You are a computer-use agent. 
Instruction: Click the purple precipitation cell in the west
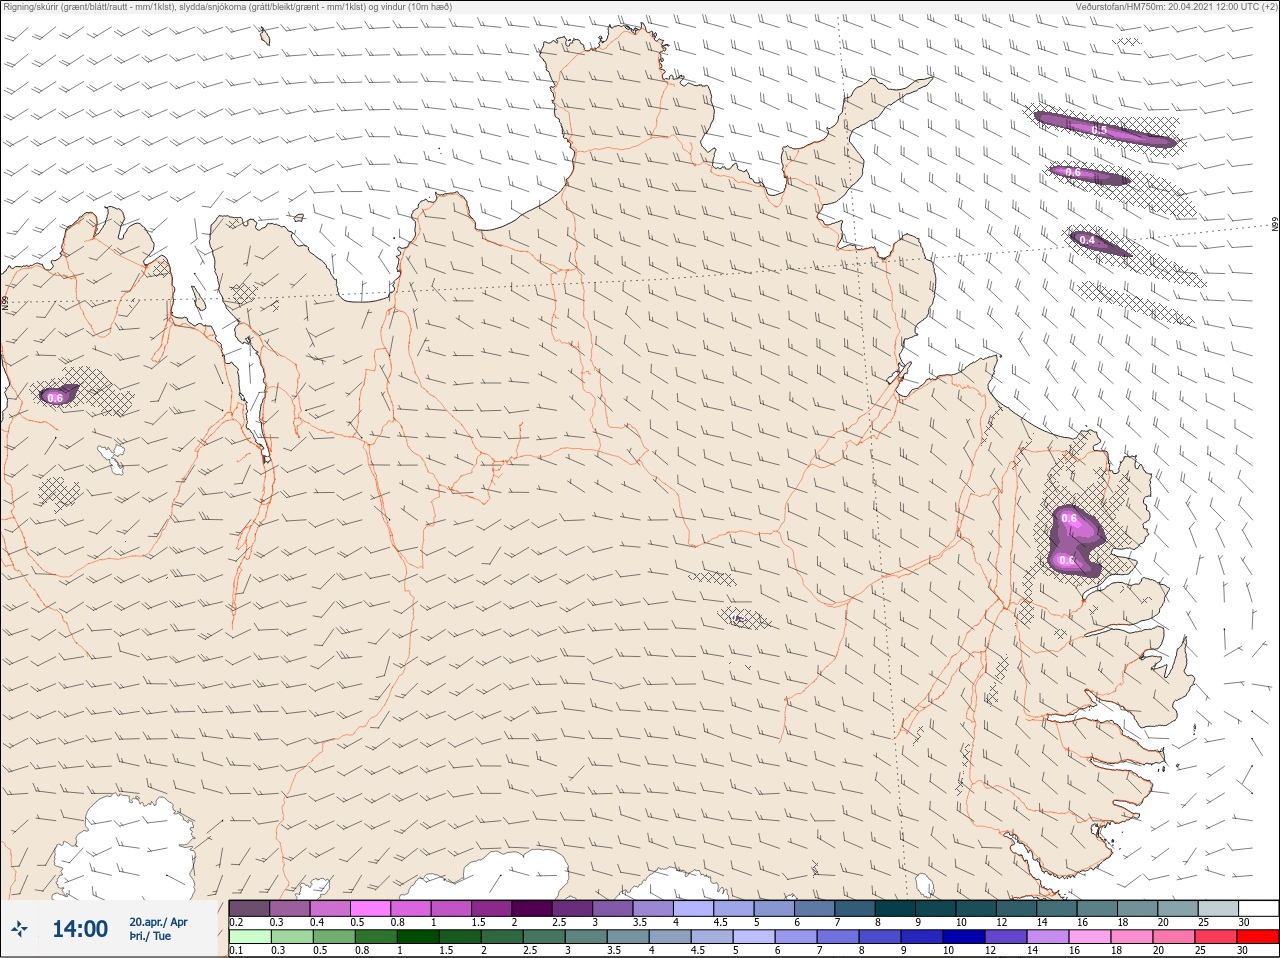58,395
